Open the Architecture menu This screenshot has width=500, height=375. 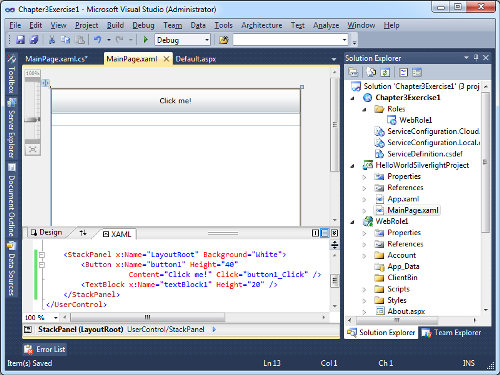click(x=262, y=25)
